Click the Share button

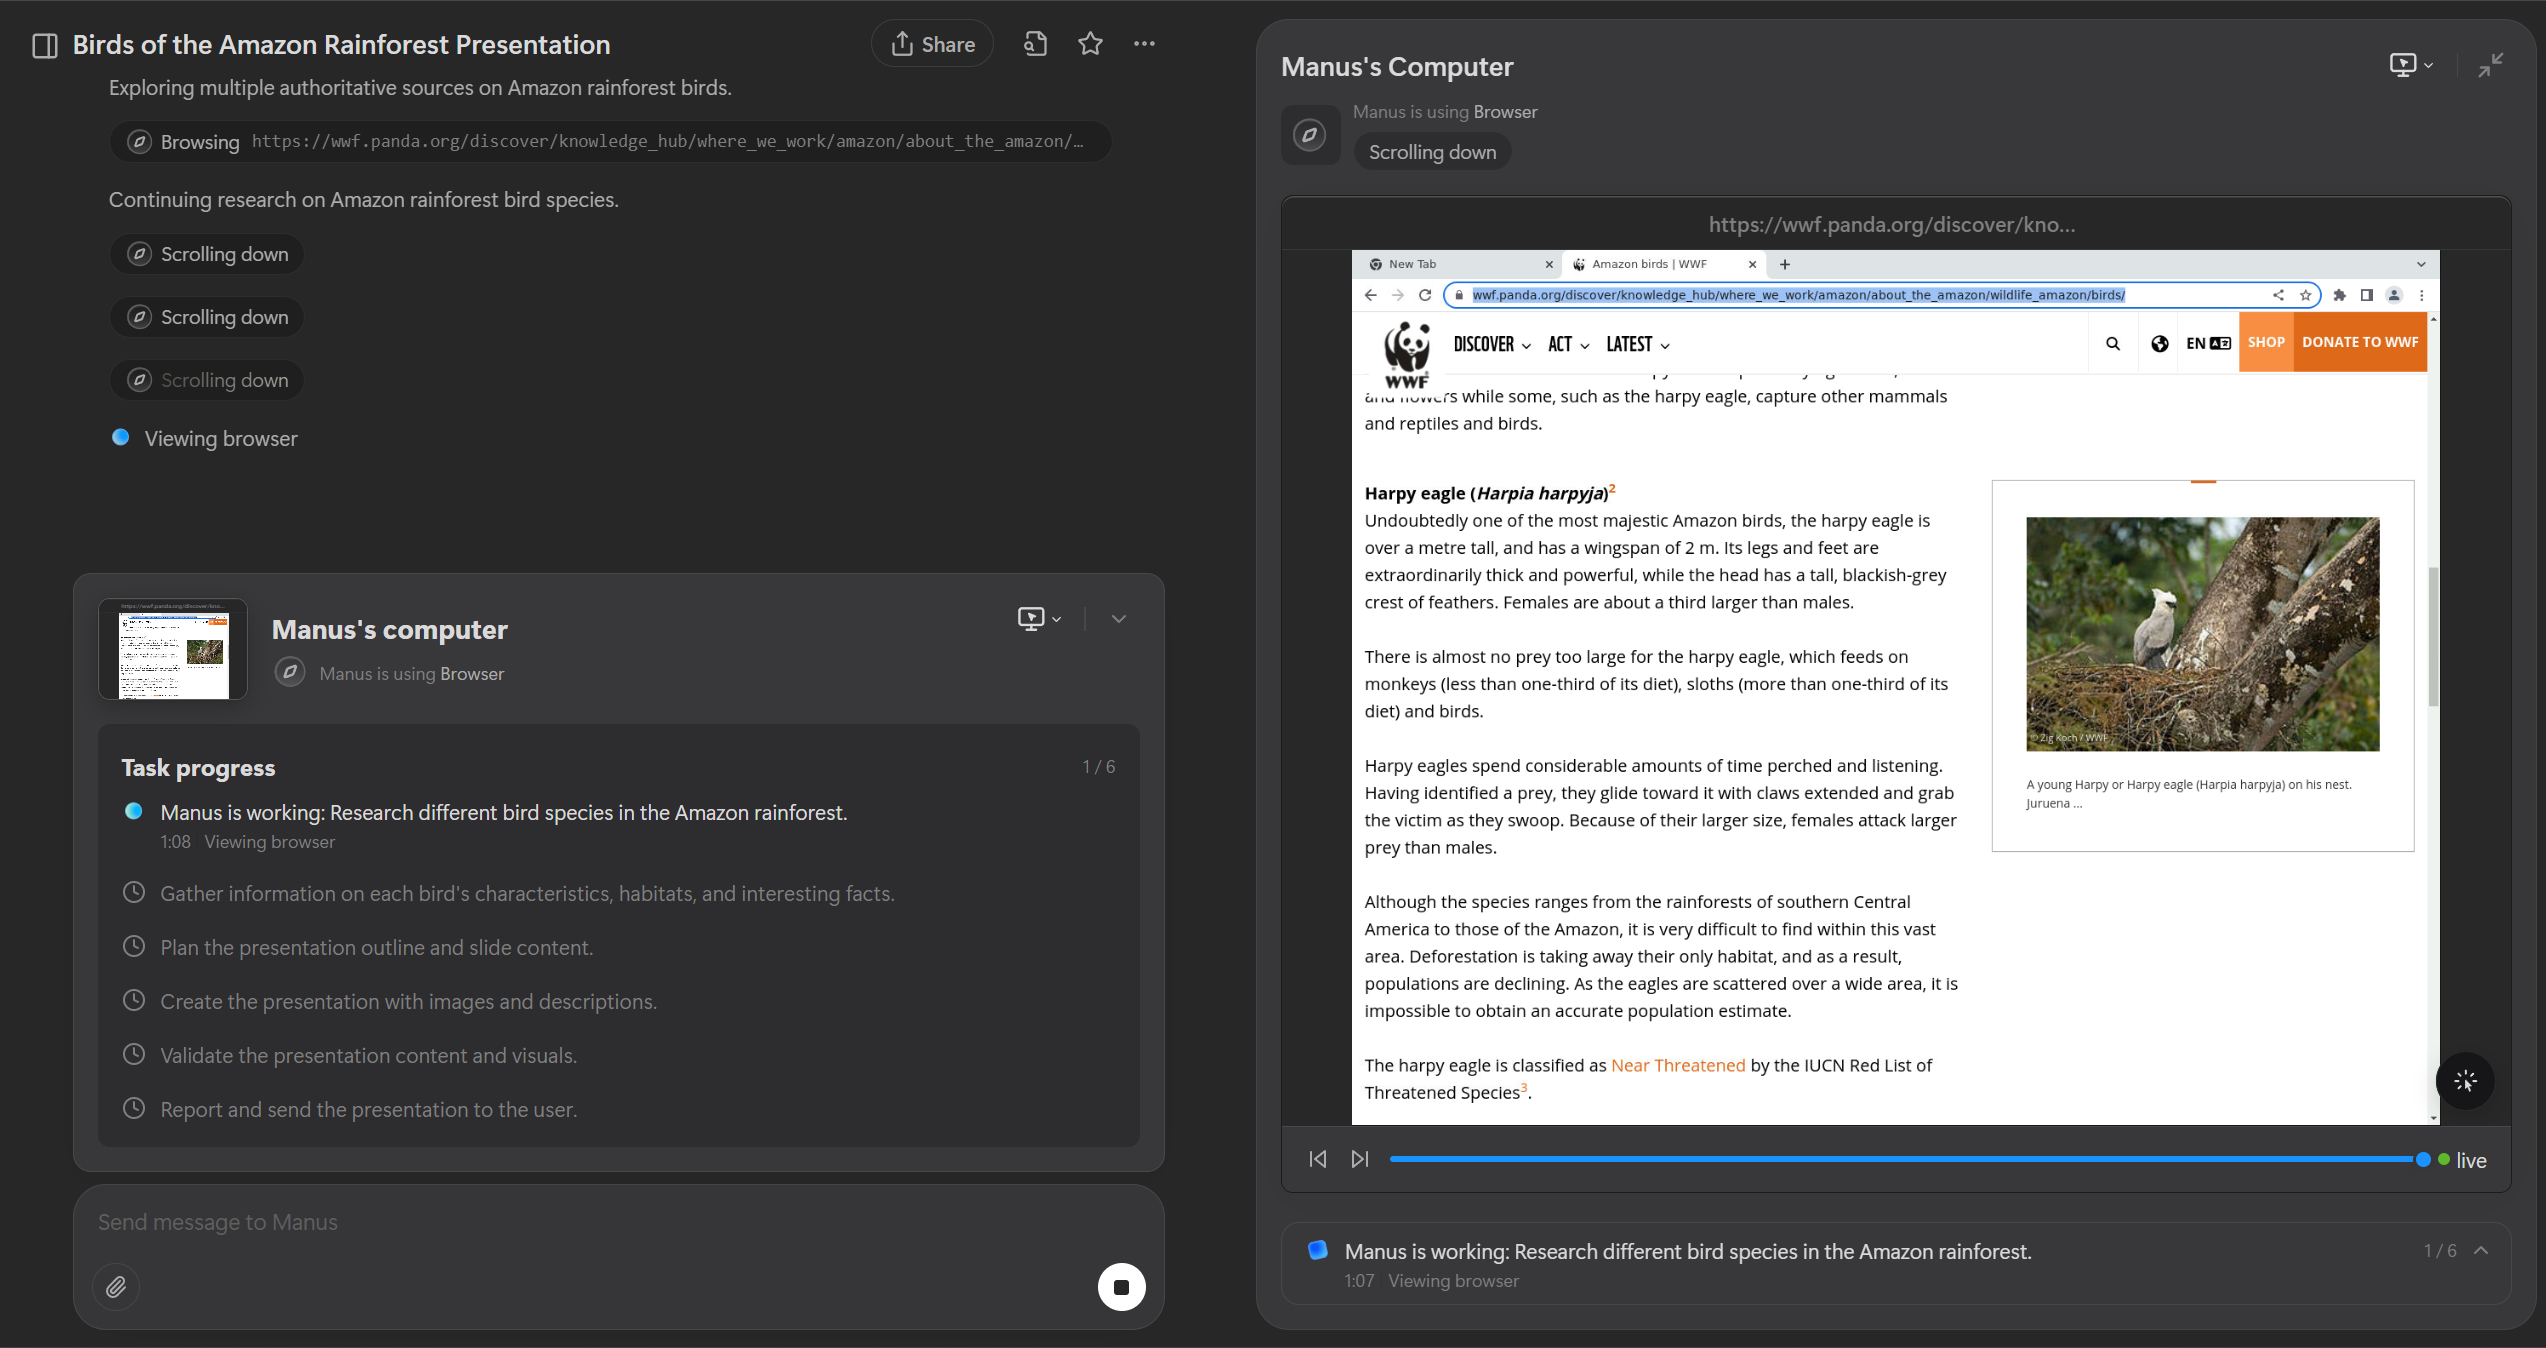click(x=932, y=44)
